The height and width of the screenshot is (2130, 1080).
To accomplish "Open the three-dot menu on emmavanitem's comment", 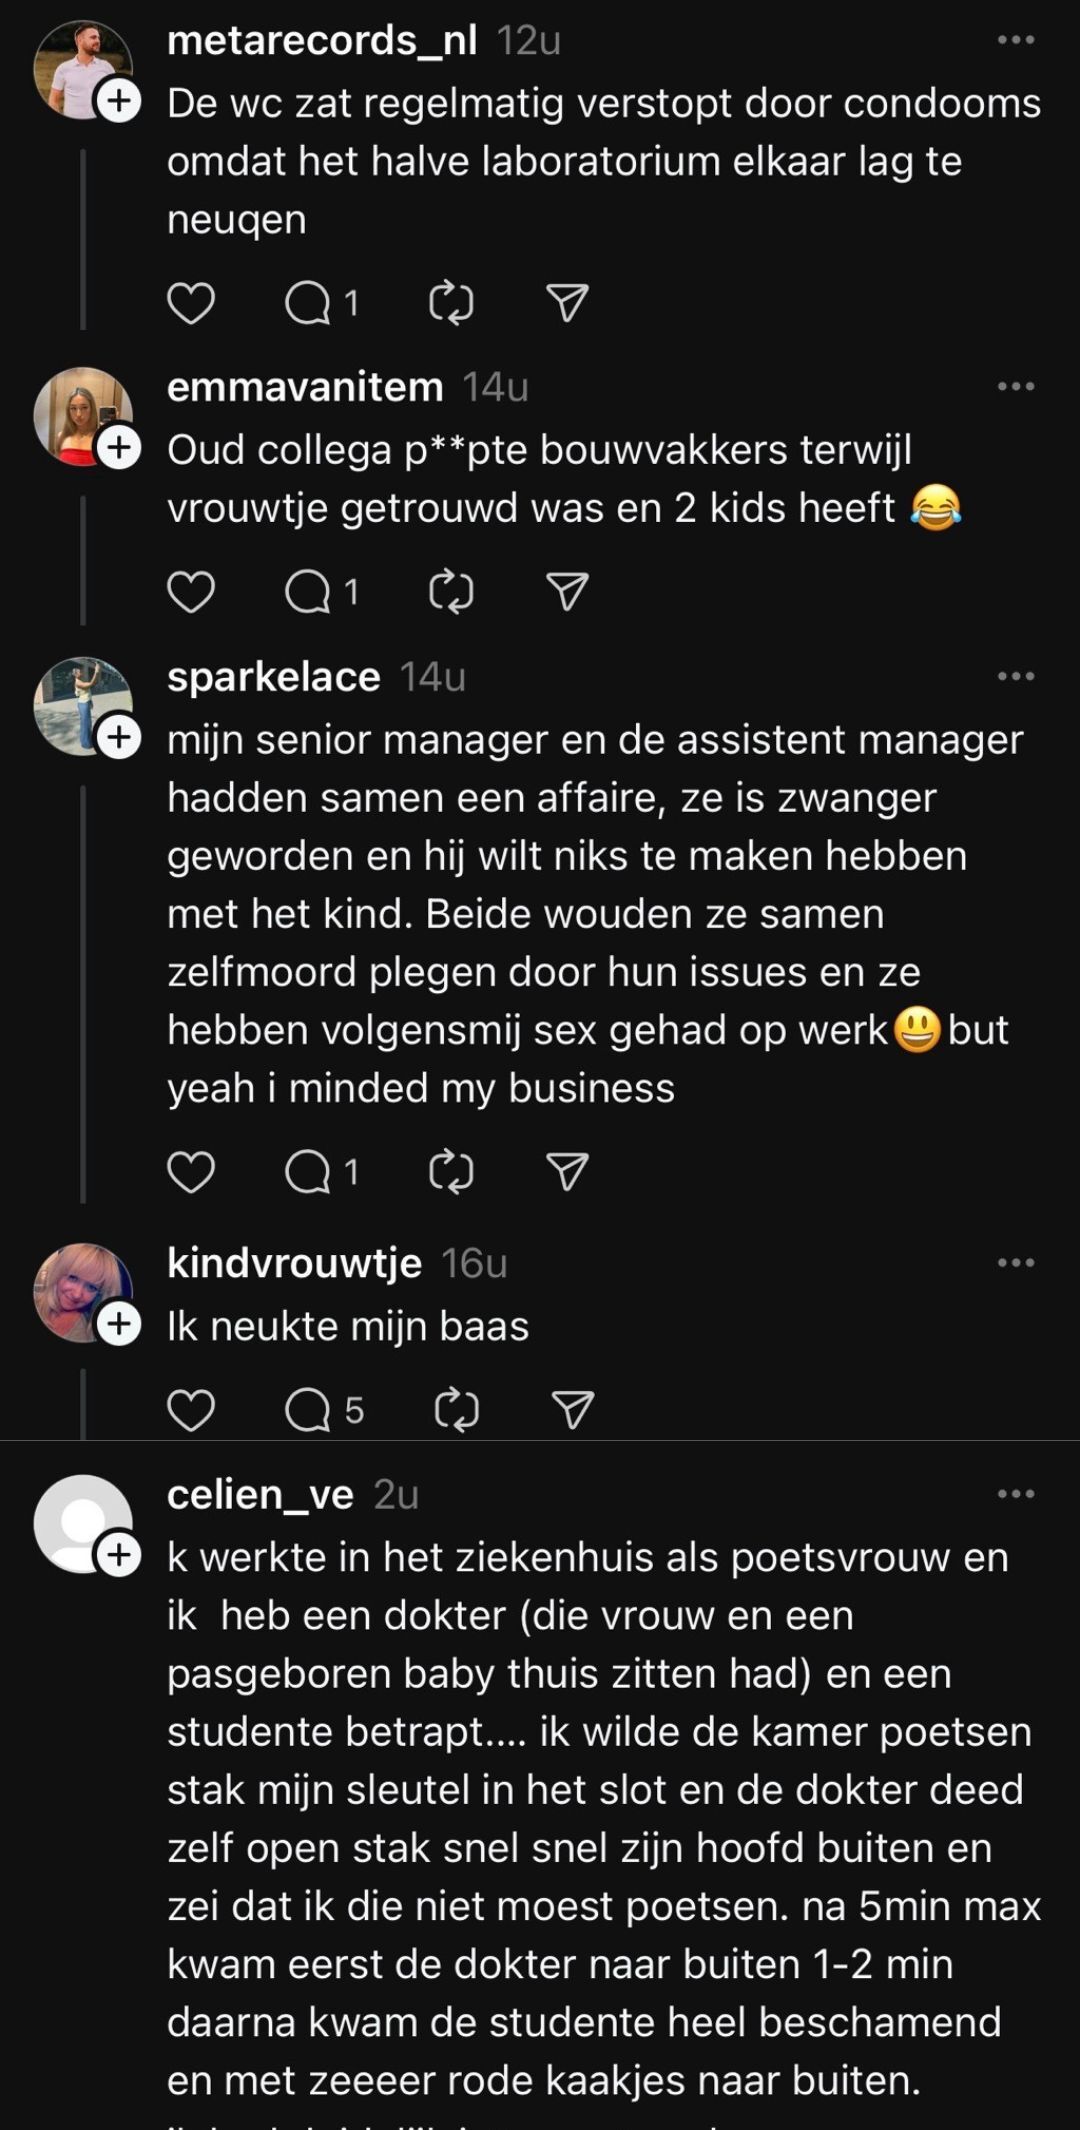I will pyautogui.click(x=1016, y=387).
